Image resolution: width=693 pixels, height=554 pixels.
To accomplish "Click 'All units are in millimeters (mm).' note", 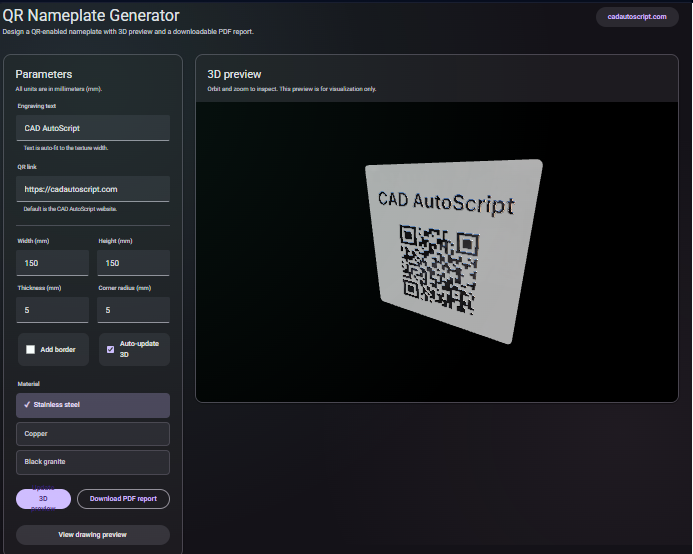I will (x=59, y=89).
